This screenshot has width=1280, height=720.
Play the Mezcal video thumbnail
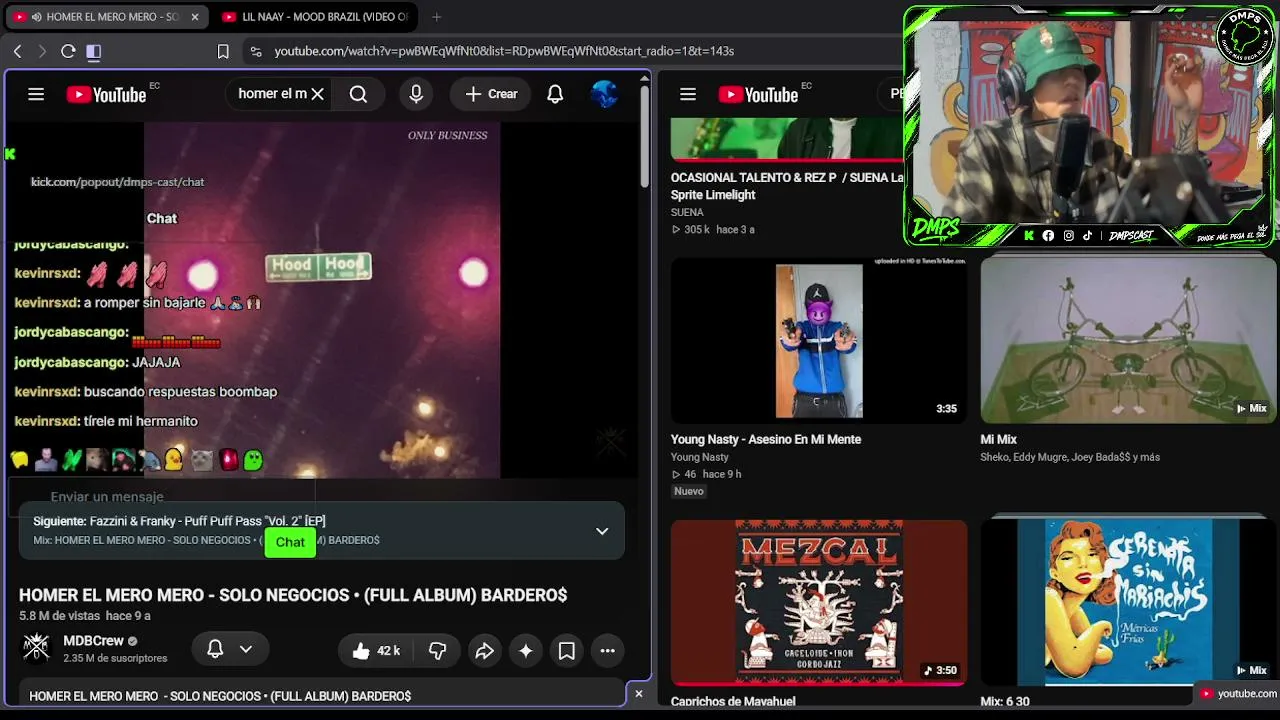point(819,602)
